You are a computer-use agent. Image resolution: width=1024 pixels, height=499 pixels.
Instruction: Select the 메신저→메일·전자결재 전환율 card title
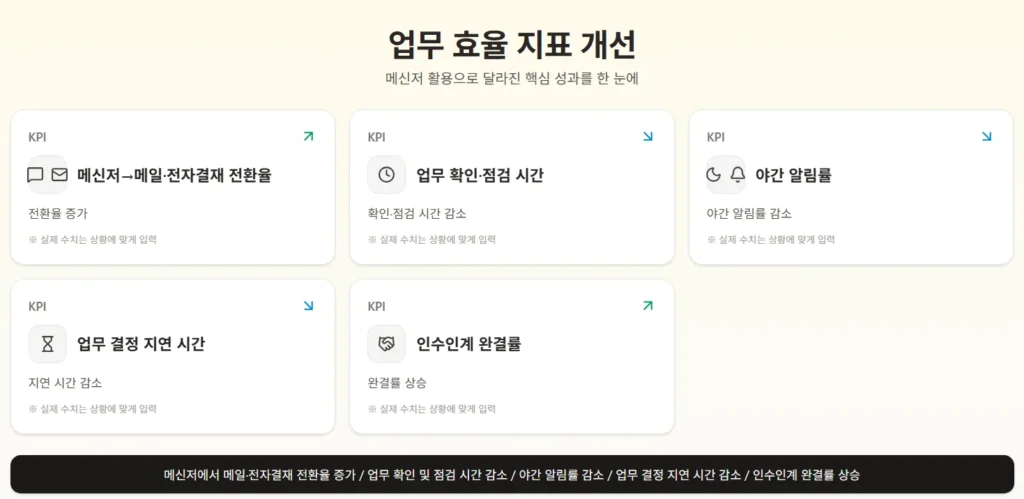pyautogui.click(x=174, y=175)
